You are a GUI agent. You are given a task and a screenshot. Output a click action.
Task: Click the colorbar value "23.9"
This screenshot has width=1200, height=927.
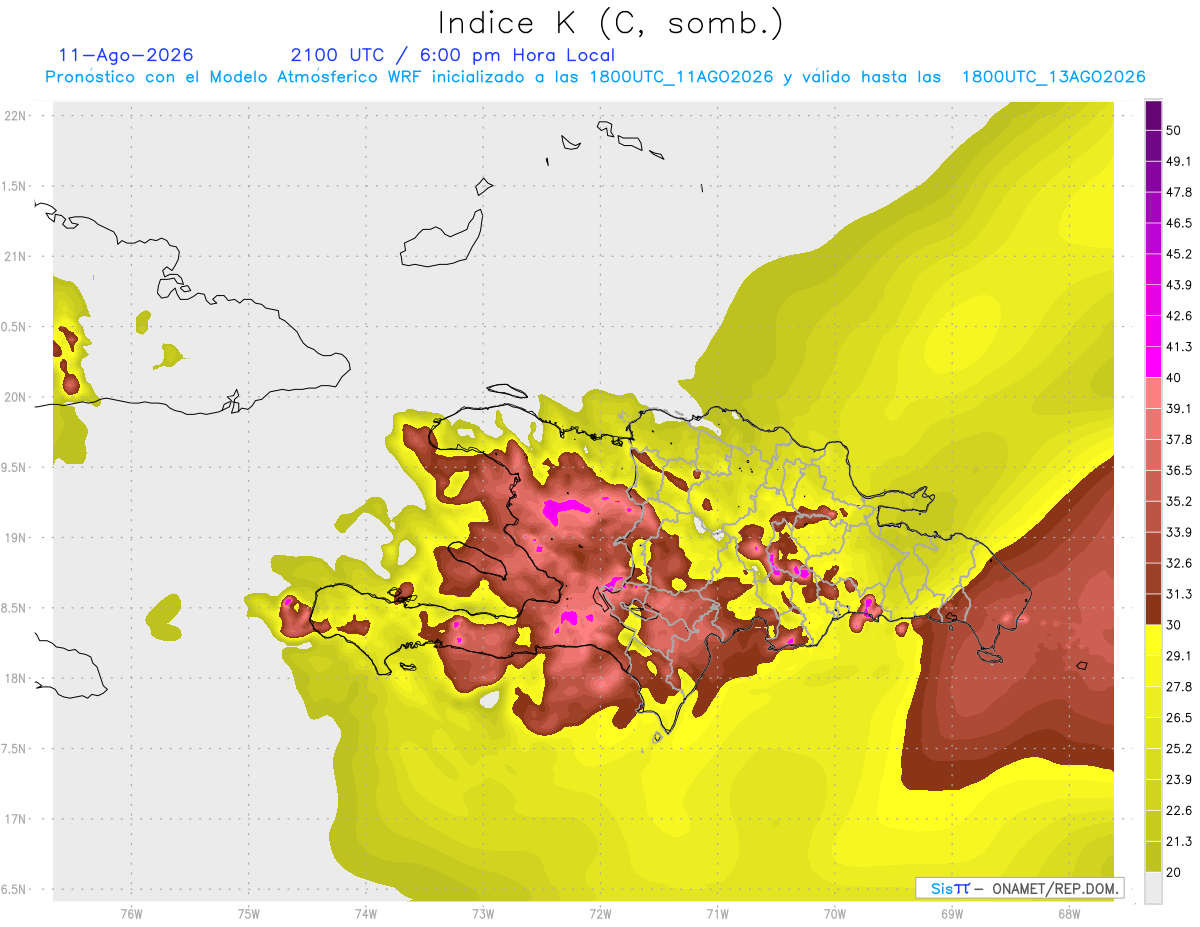point(1178,780)
